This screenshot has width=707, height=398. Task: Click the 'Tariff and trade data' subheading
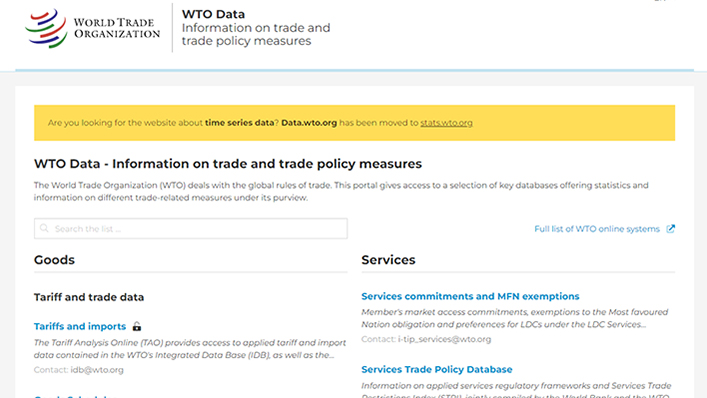[89, 297]
